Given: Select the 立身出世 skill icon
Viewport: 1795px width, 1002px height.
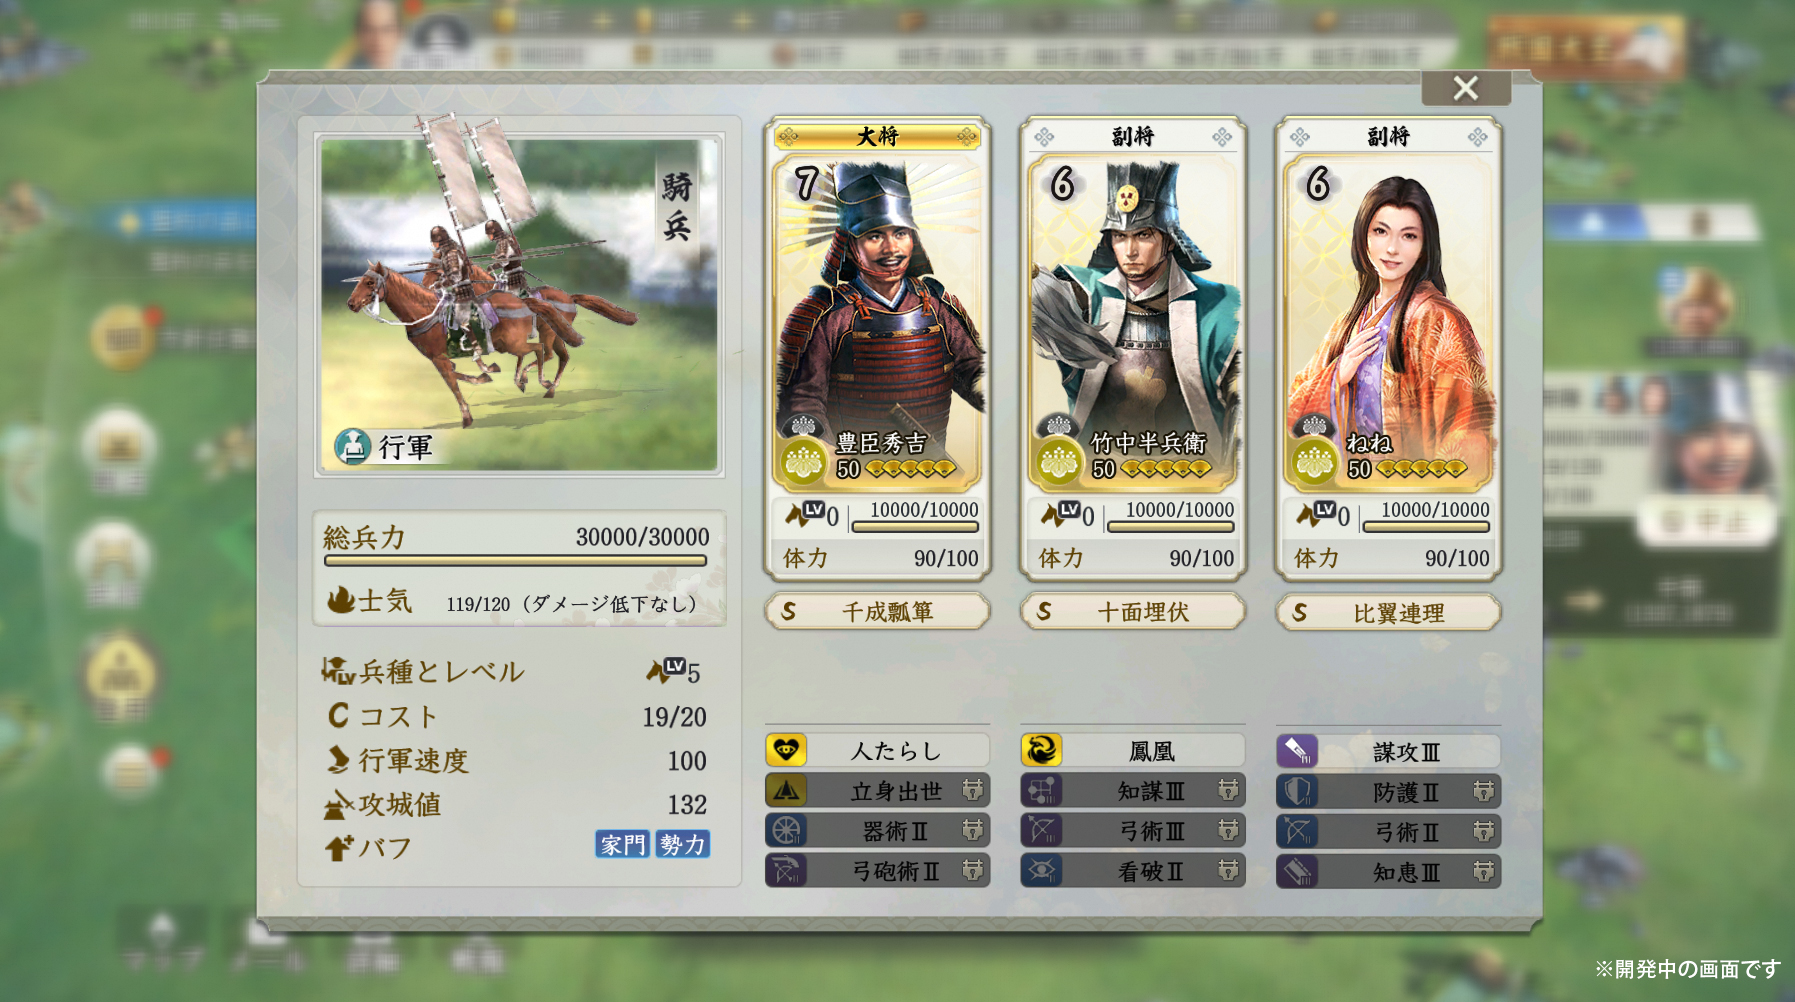Looking at the screenshot, I should click(x=786, y=791).
